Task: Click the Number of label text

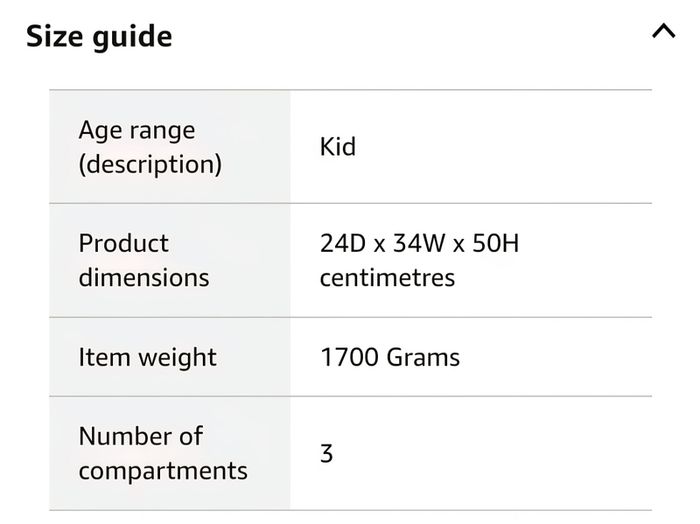Action: click(x=141, y=436)
